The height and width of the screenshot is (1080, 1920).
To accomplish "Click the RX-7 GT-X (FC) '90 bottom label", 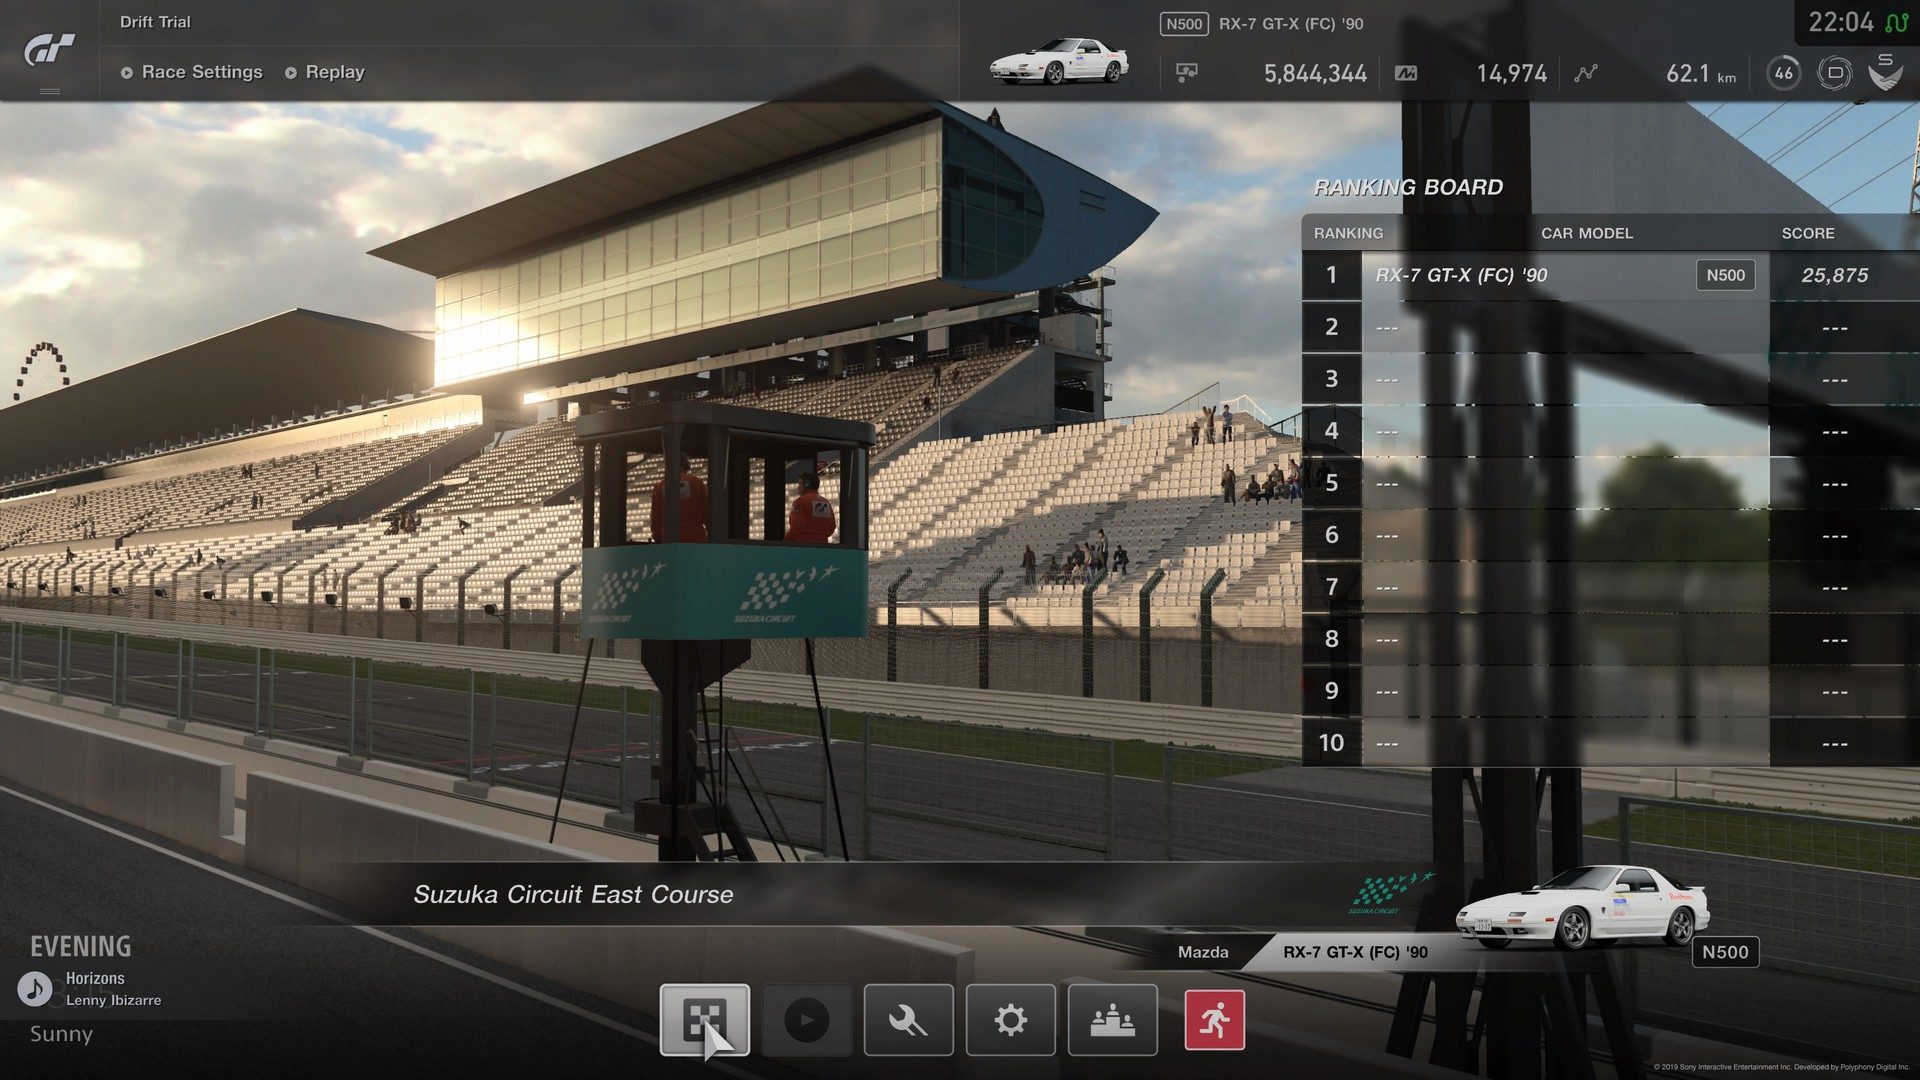I will [1355, 952].
